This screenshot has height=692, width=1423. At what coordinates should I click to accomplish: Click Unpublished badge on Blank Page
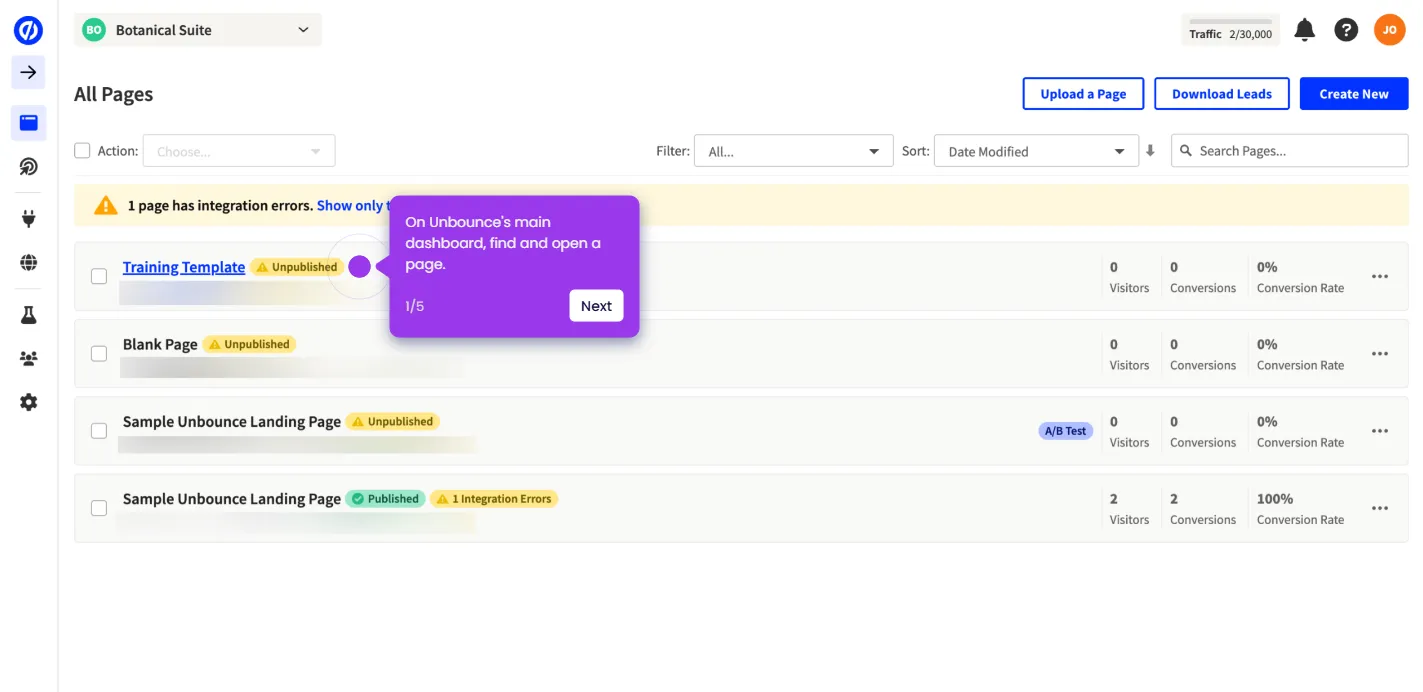[249, 344]
